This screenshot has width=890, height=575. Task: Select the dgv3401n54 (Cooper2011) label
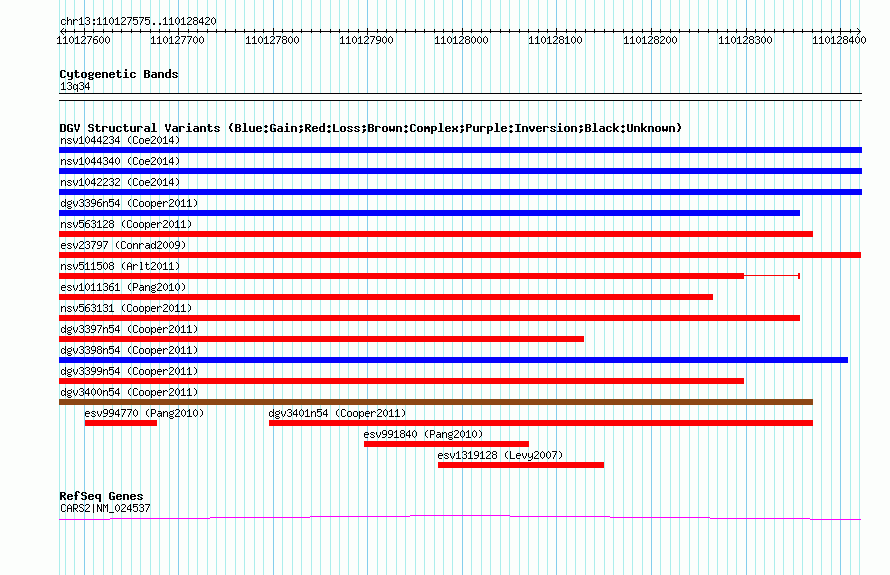coord(337,413)
